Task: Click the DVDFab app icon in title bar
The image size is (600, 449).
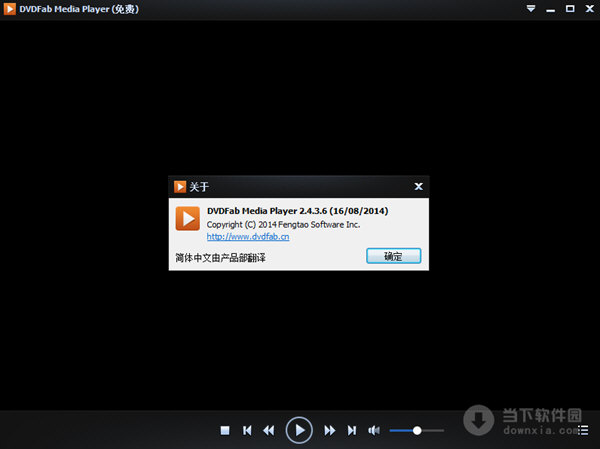Action: click(10, 9)
